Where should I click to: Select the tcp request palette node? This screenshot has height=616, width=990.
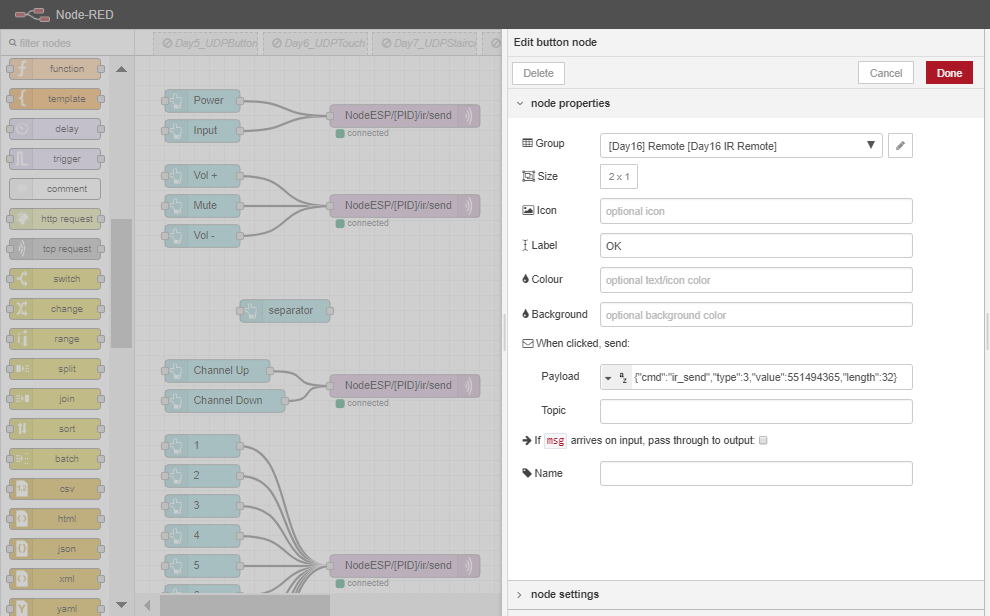(x=55, y=249)
